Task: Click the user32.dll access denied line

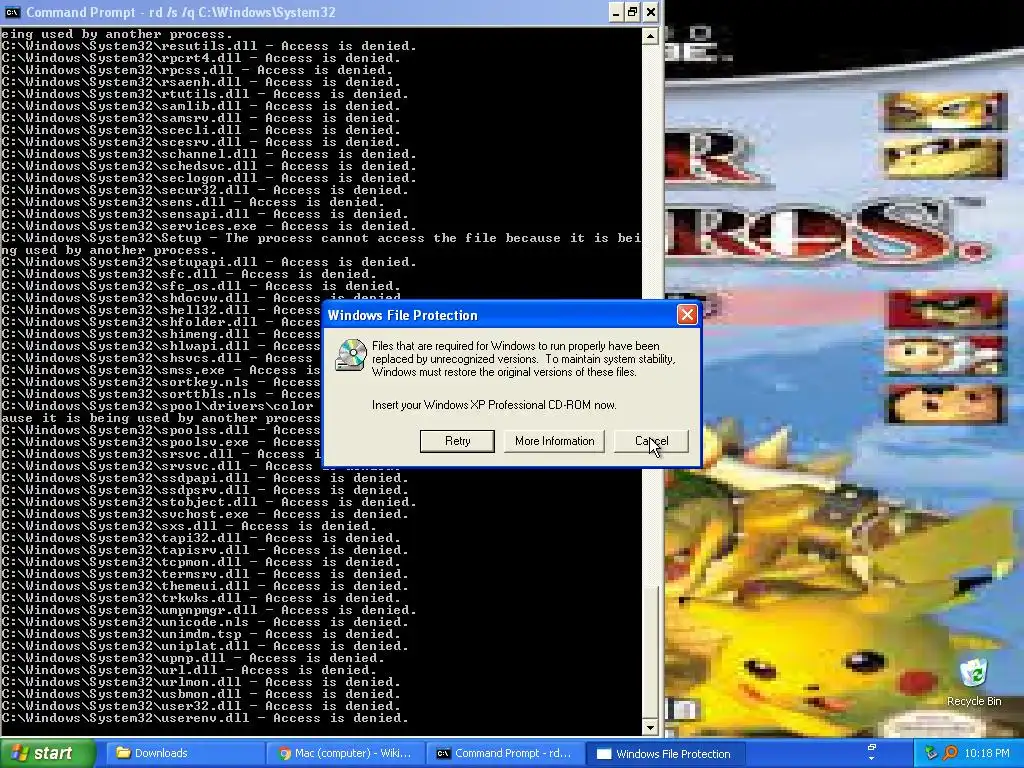Action: pyautogui.click(x=201, y=706)
